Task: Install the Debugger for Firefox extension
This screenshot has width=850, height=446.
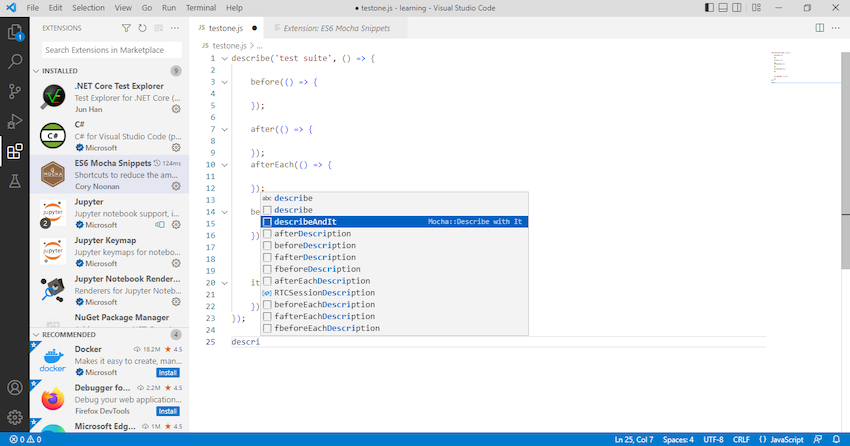Action: [168, 411]
